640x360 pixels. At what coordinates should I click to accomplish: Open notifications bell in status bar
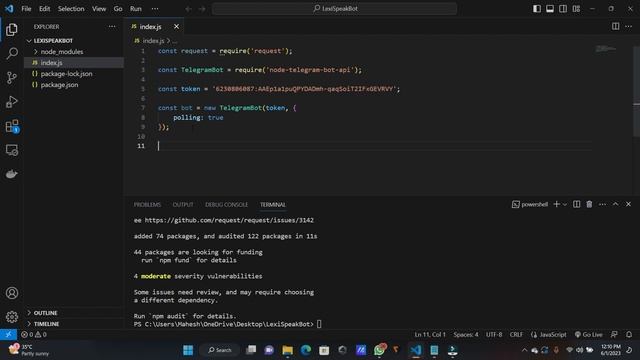point(629,335)
